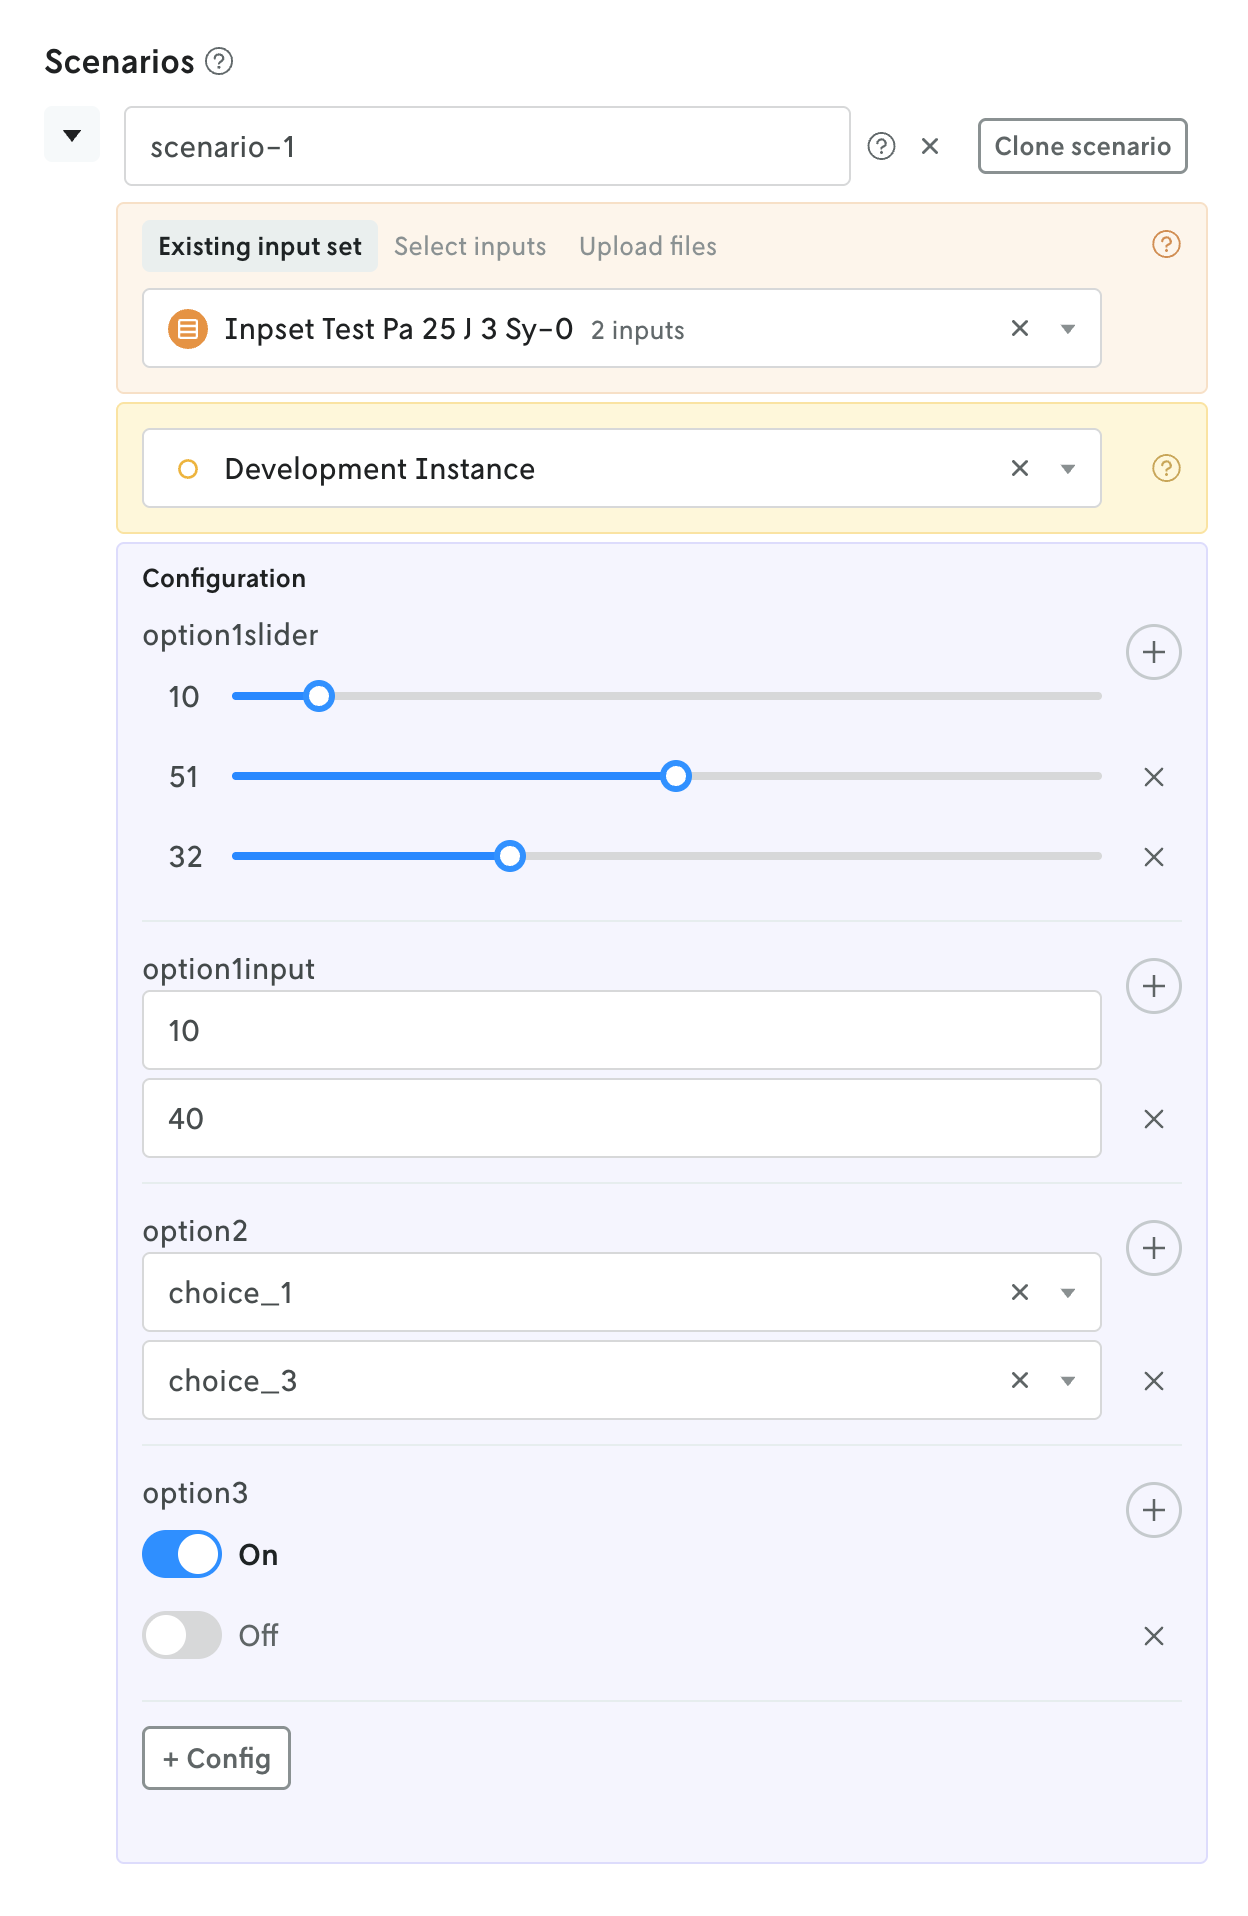Expand the choice_1 dropdown for option2
The width and height of the screenshot is (1248, 1916).
point(1068,1293)
